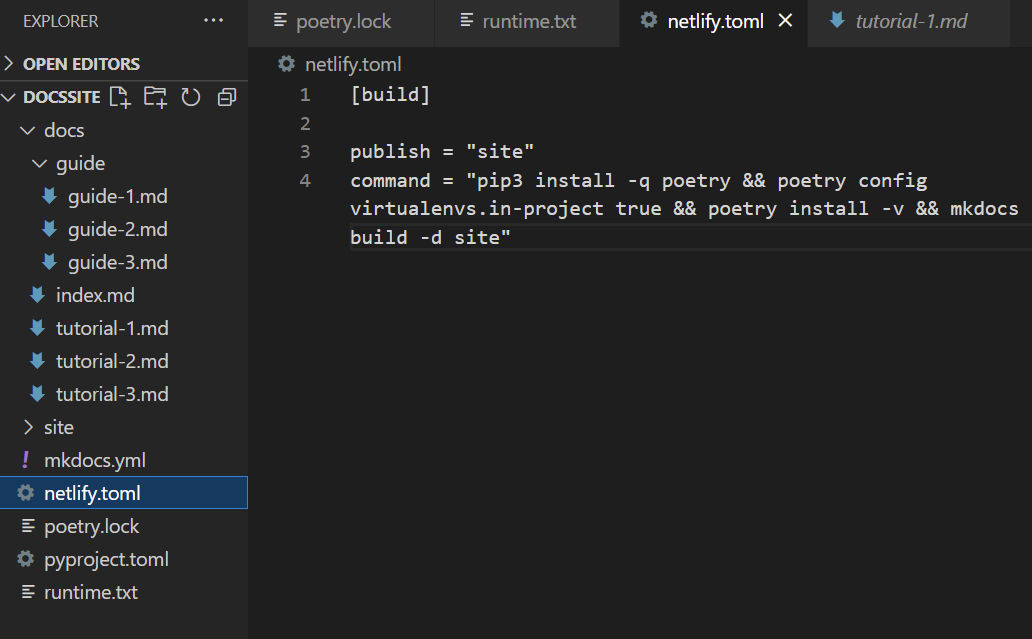Open index.md in the file tree

(x=95, y=295)
